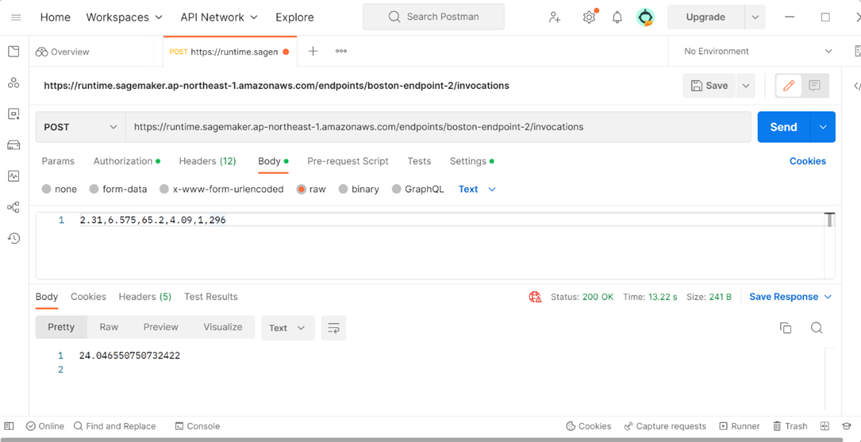Click the blue Send button

pos(784,127)
